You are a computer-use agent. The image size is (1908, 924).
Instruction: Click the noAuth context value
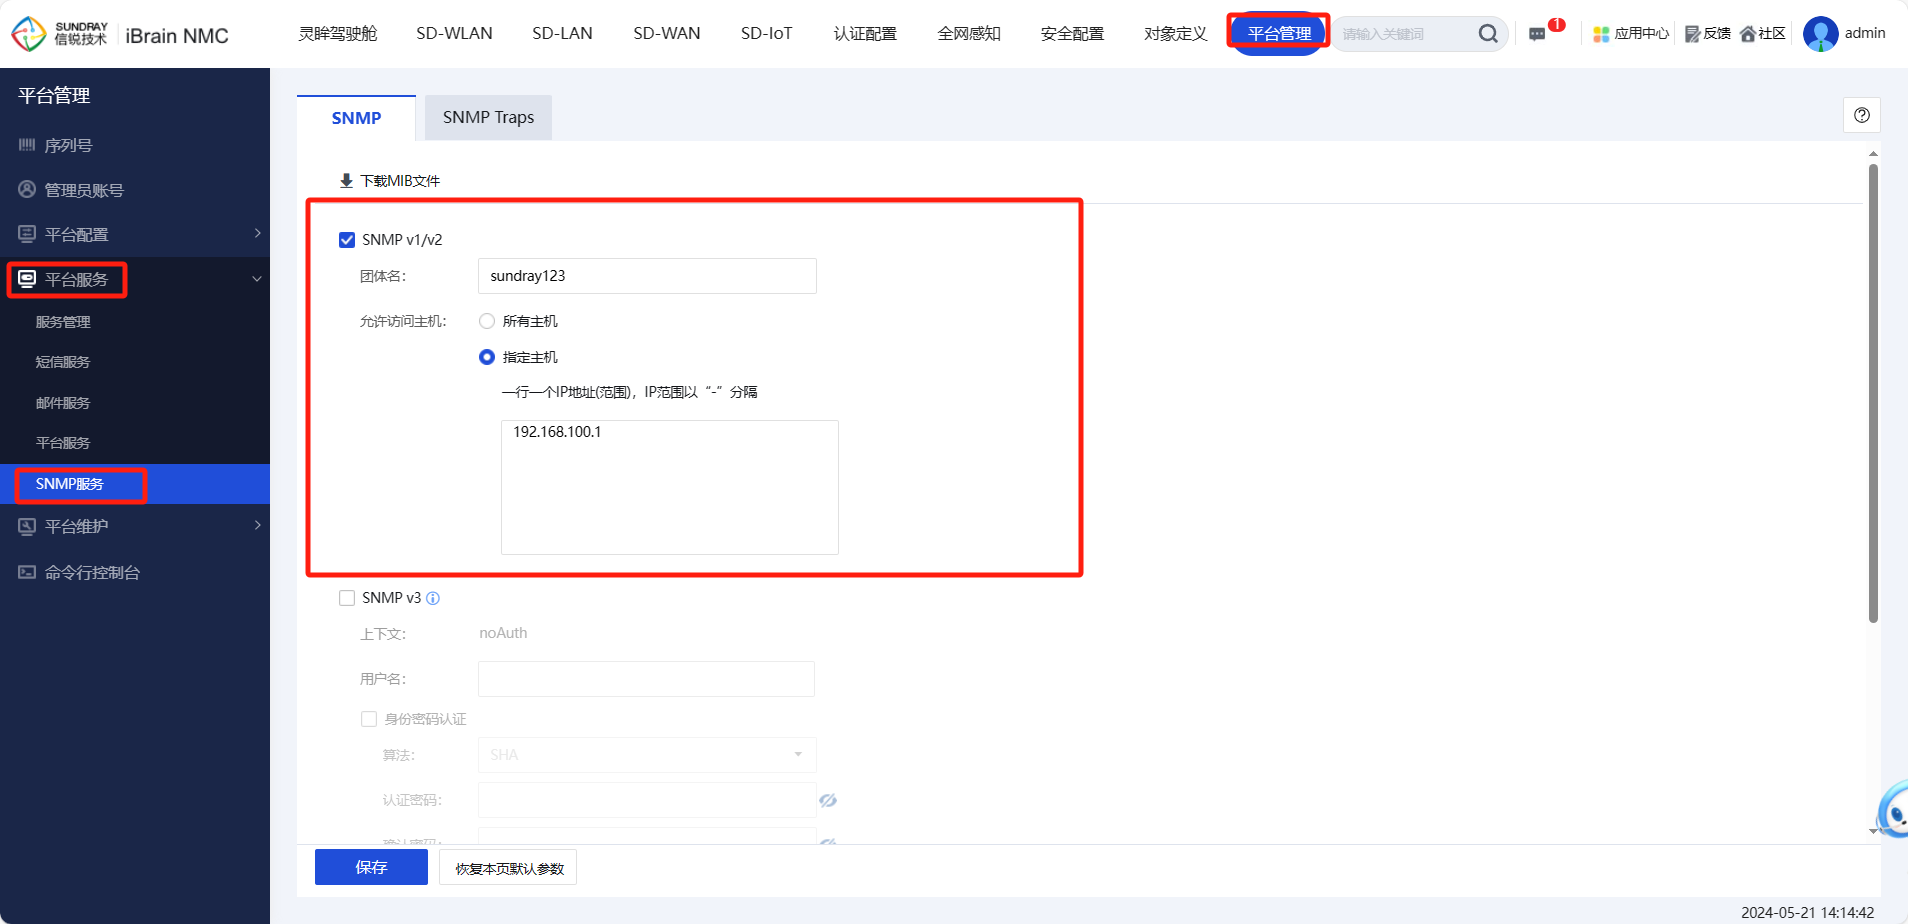click(x=503, y=633)
